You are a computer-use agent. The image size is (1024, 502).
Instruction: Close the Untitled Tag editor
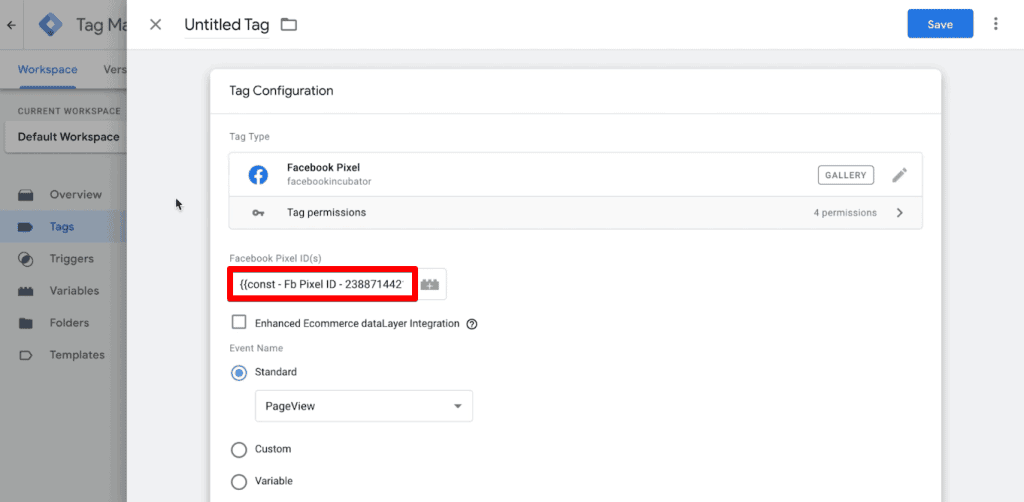155,25
